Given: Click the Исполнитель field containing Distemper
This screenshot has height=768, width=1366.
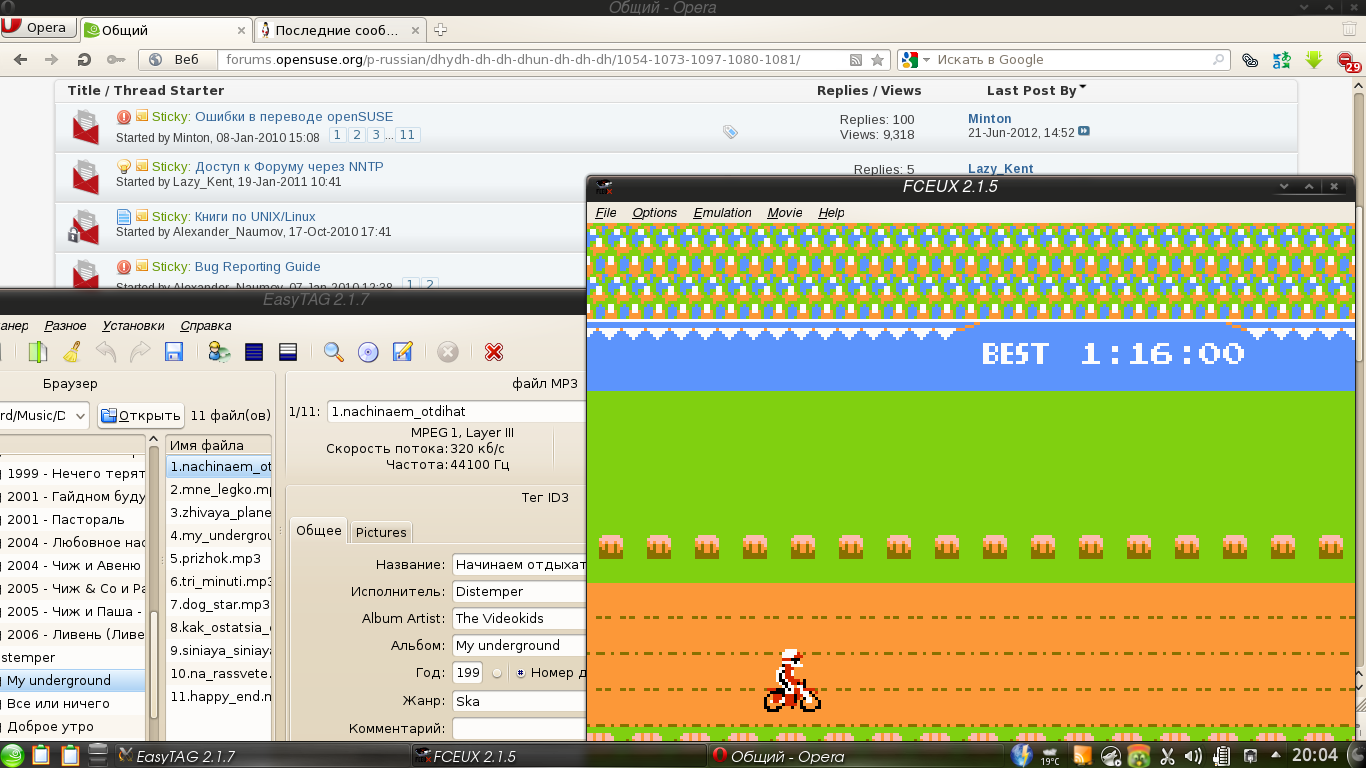Looking at the screenshot, I should [519, 592].
